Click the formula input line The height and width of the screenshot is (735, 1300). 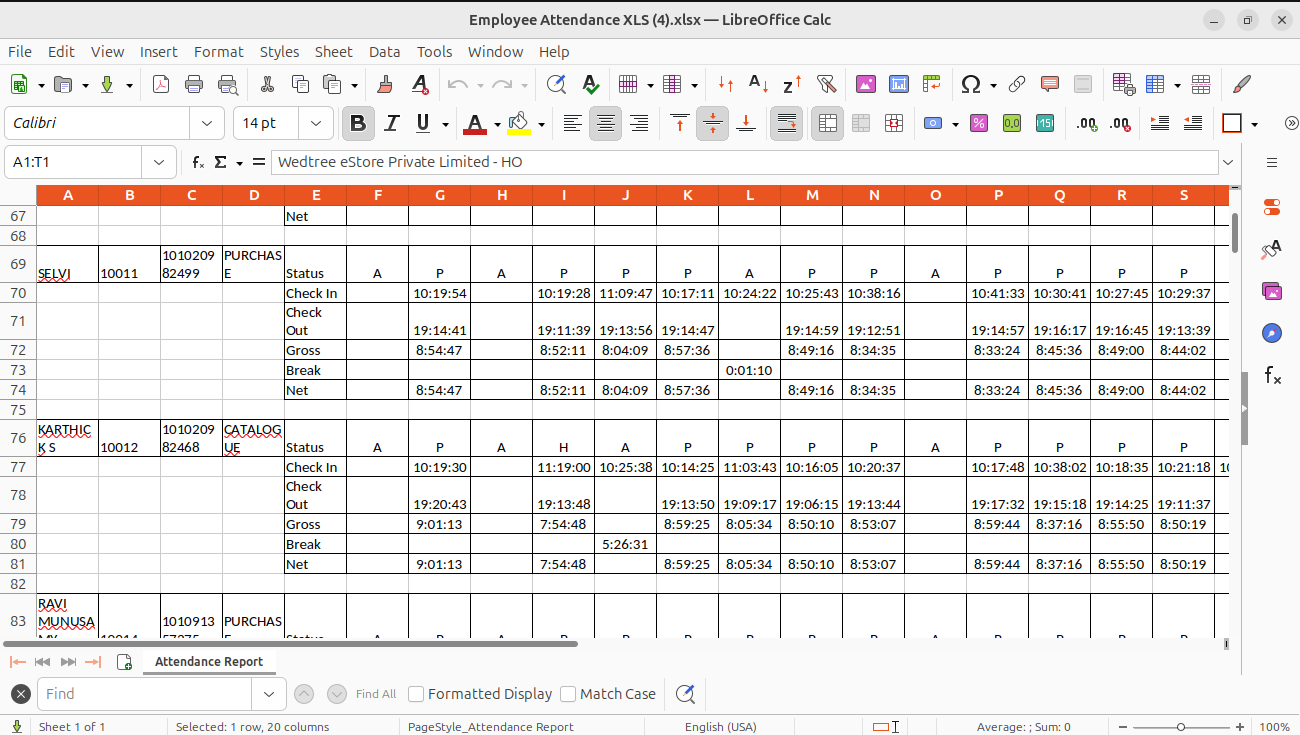coord(745,162)
